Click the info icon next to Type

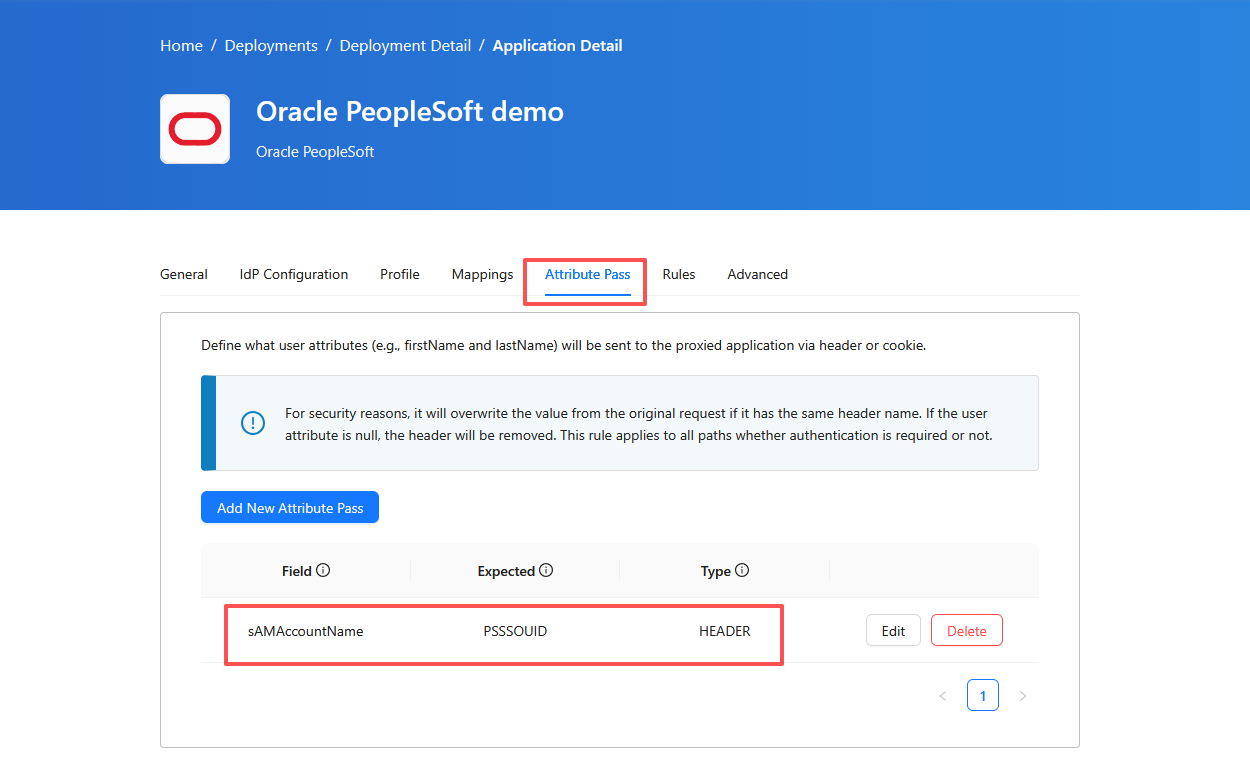click(x=742, y=571)
